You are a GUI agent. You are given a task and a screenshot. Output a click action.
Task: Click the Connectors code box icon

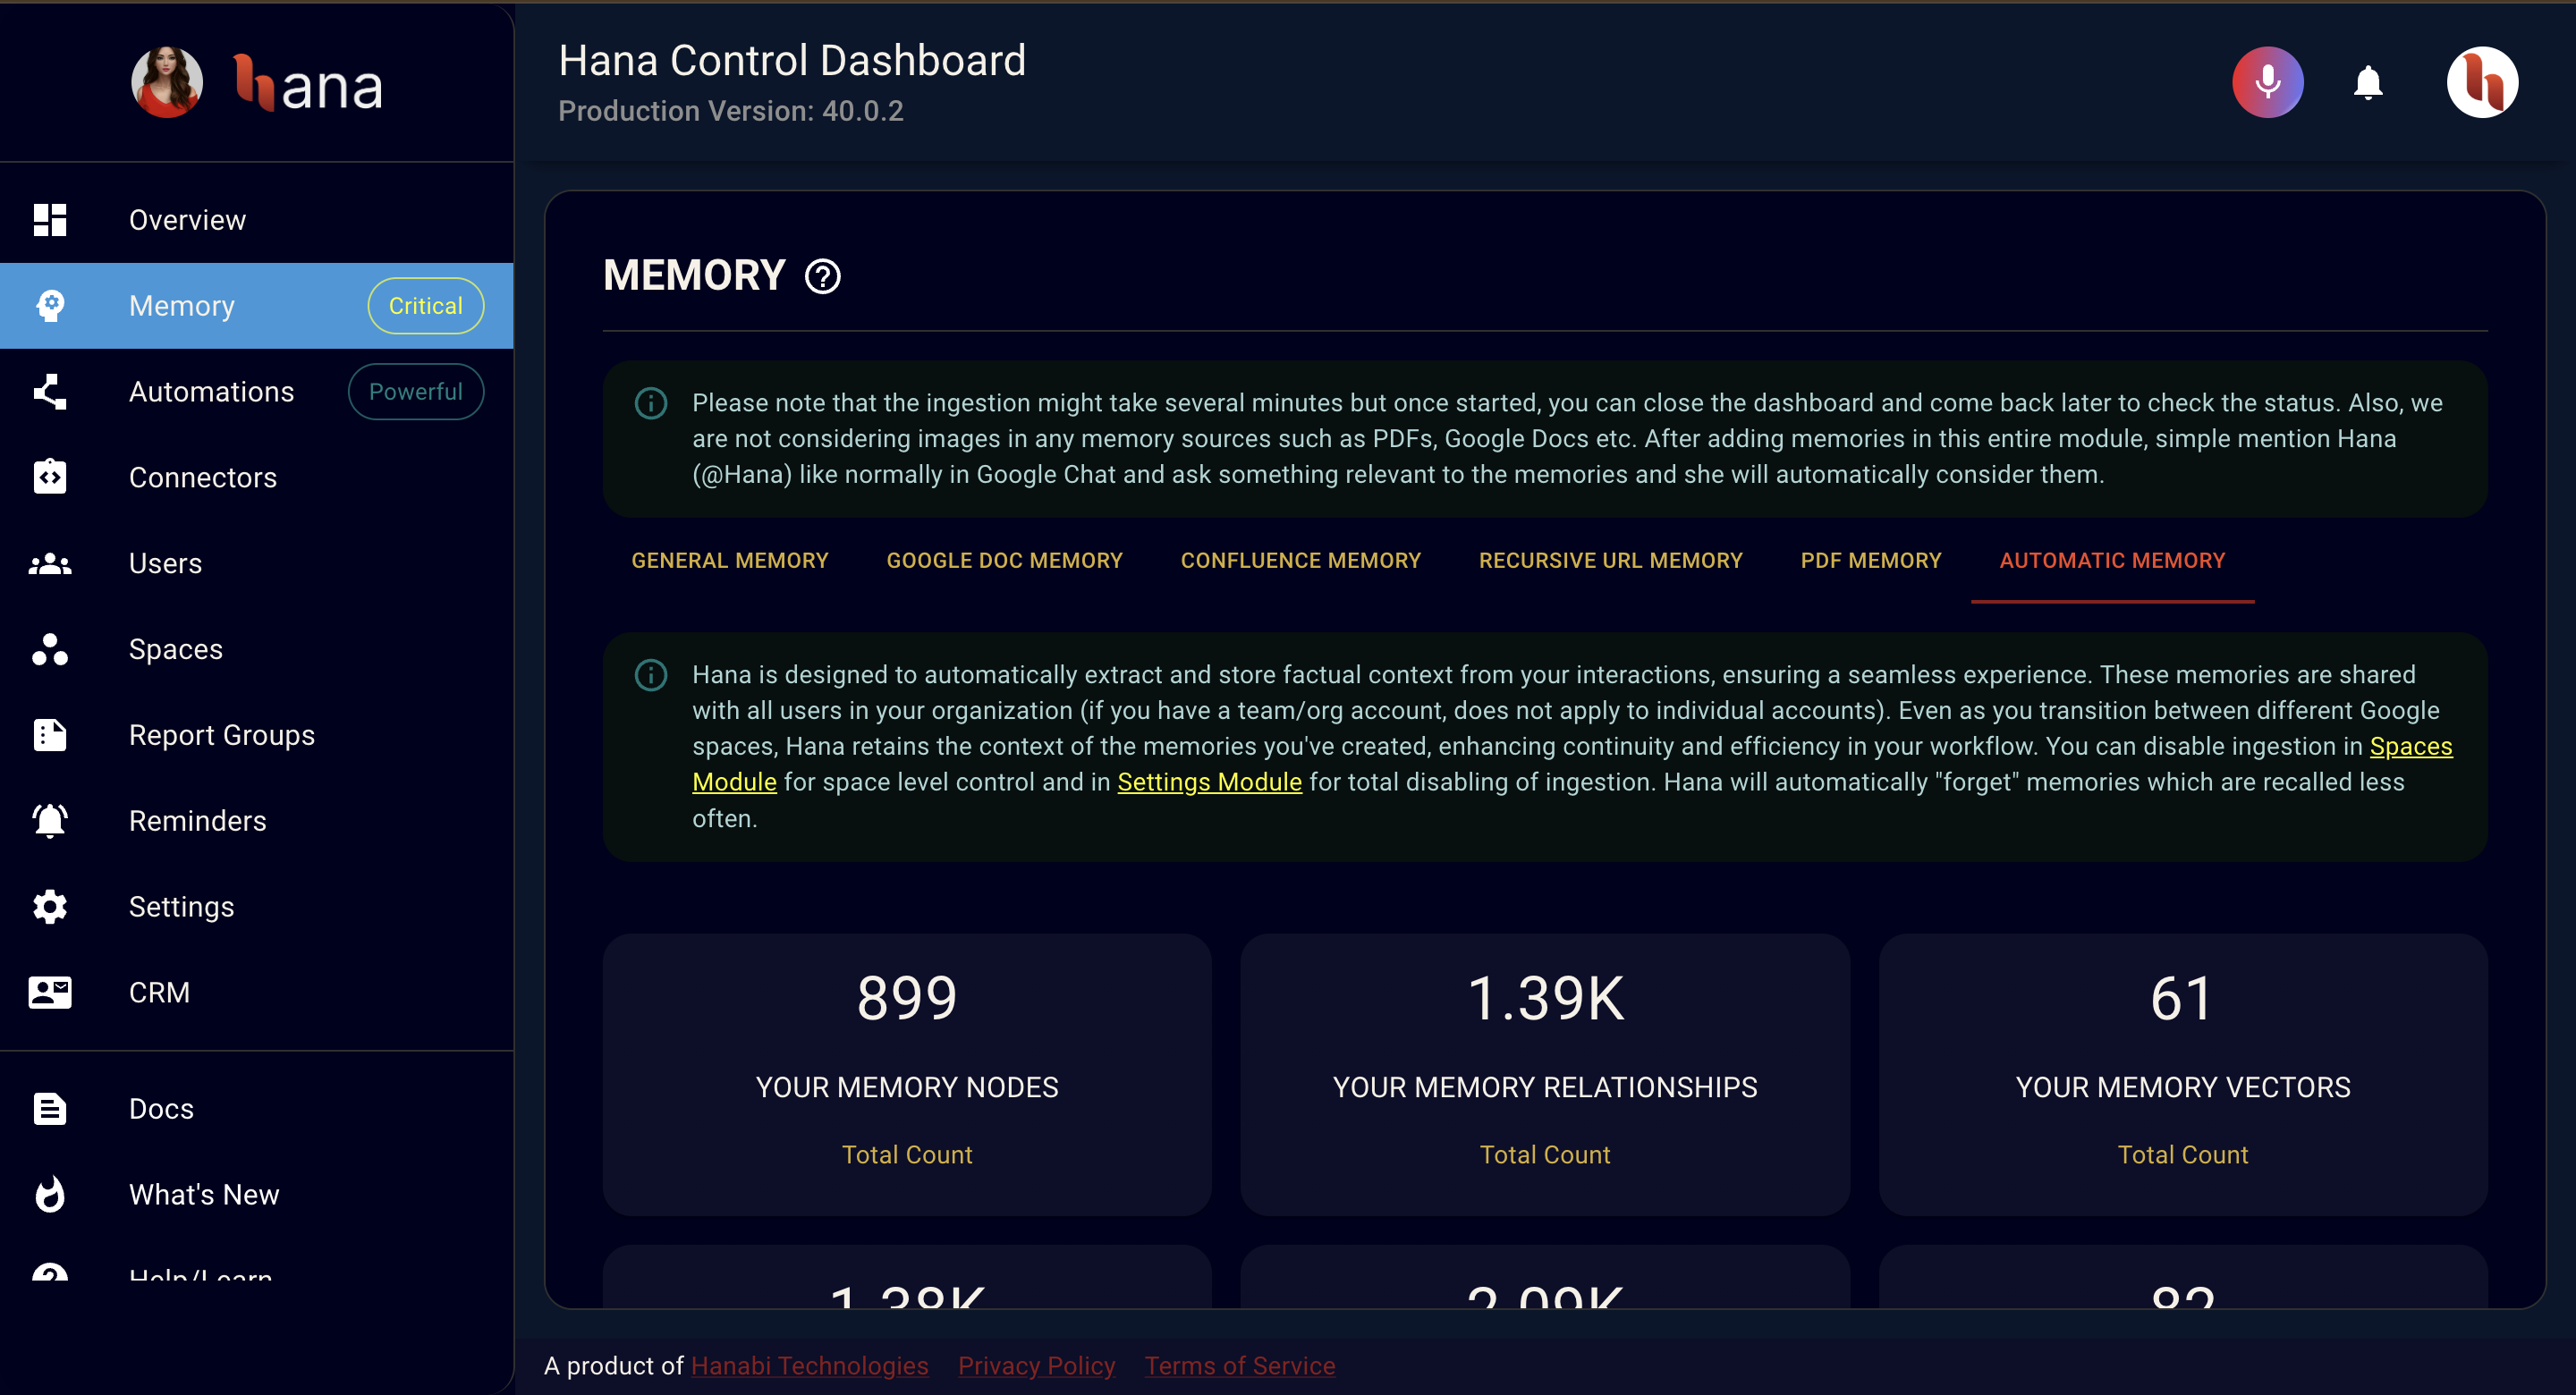pyautogui.click(x=50, y=478)
